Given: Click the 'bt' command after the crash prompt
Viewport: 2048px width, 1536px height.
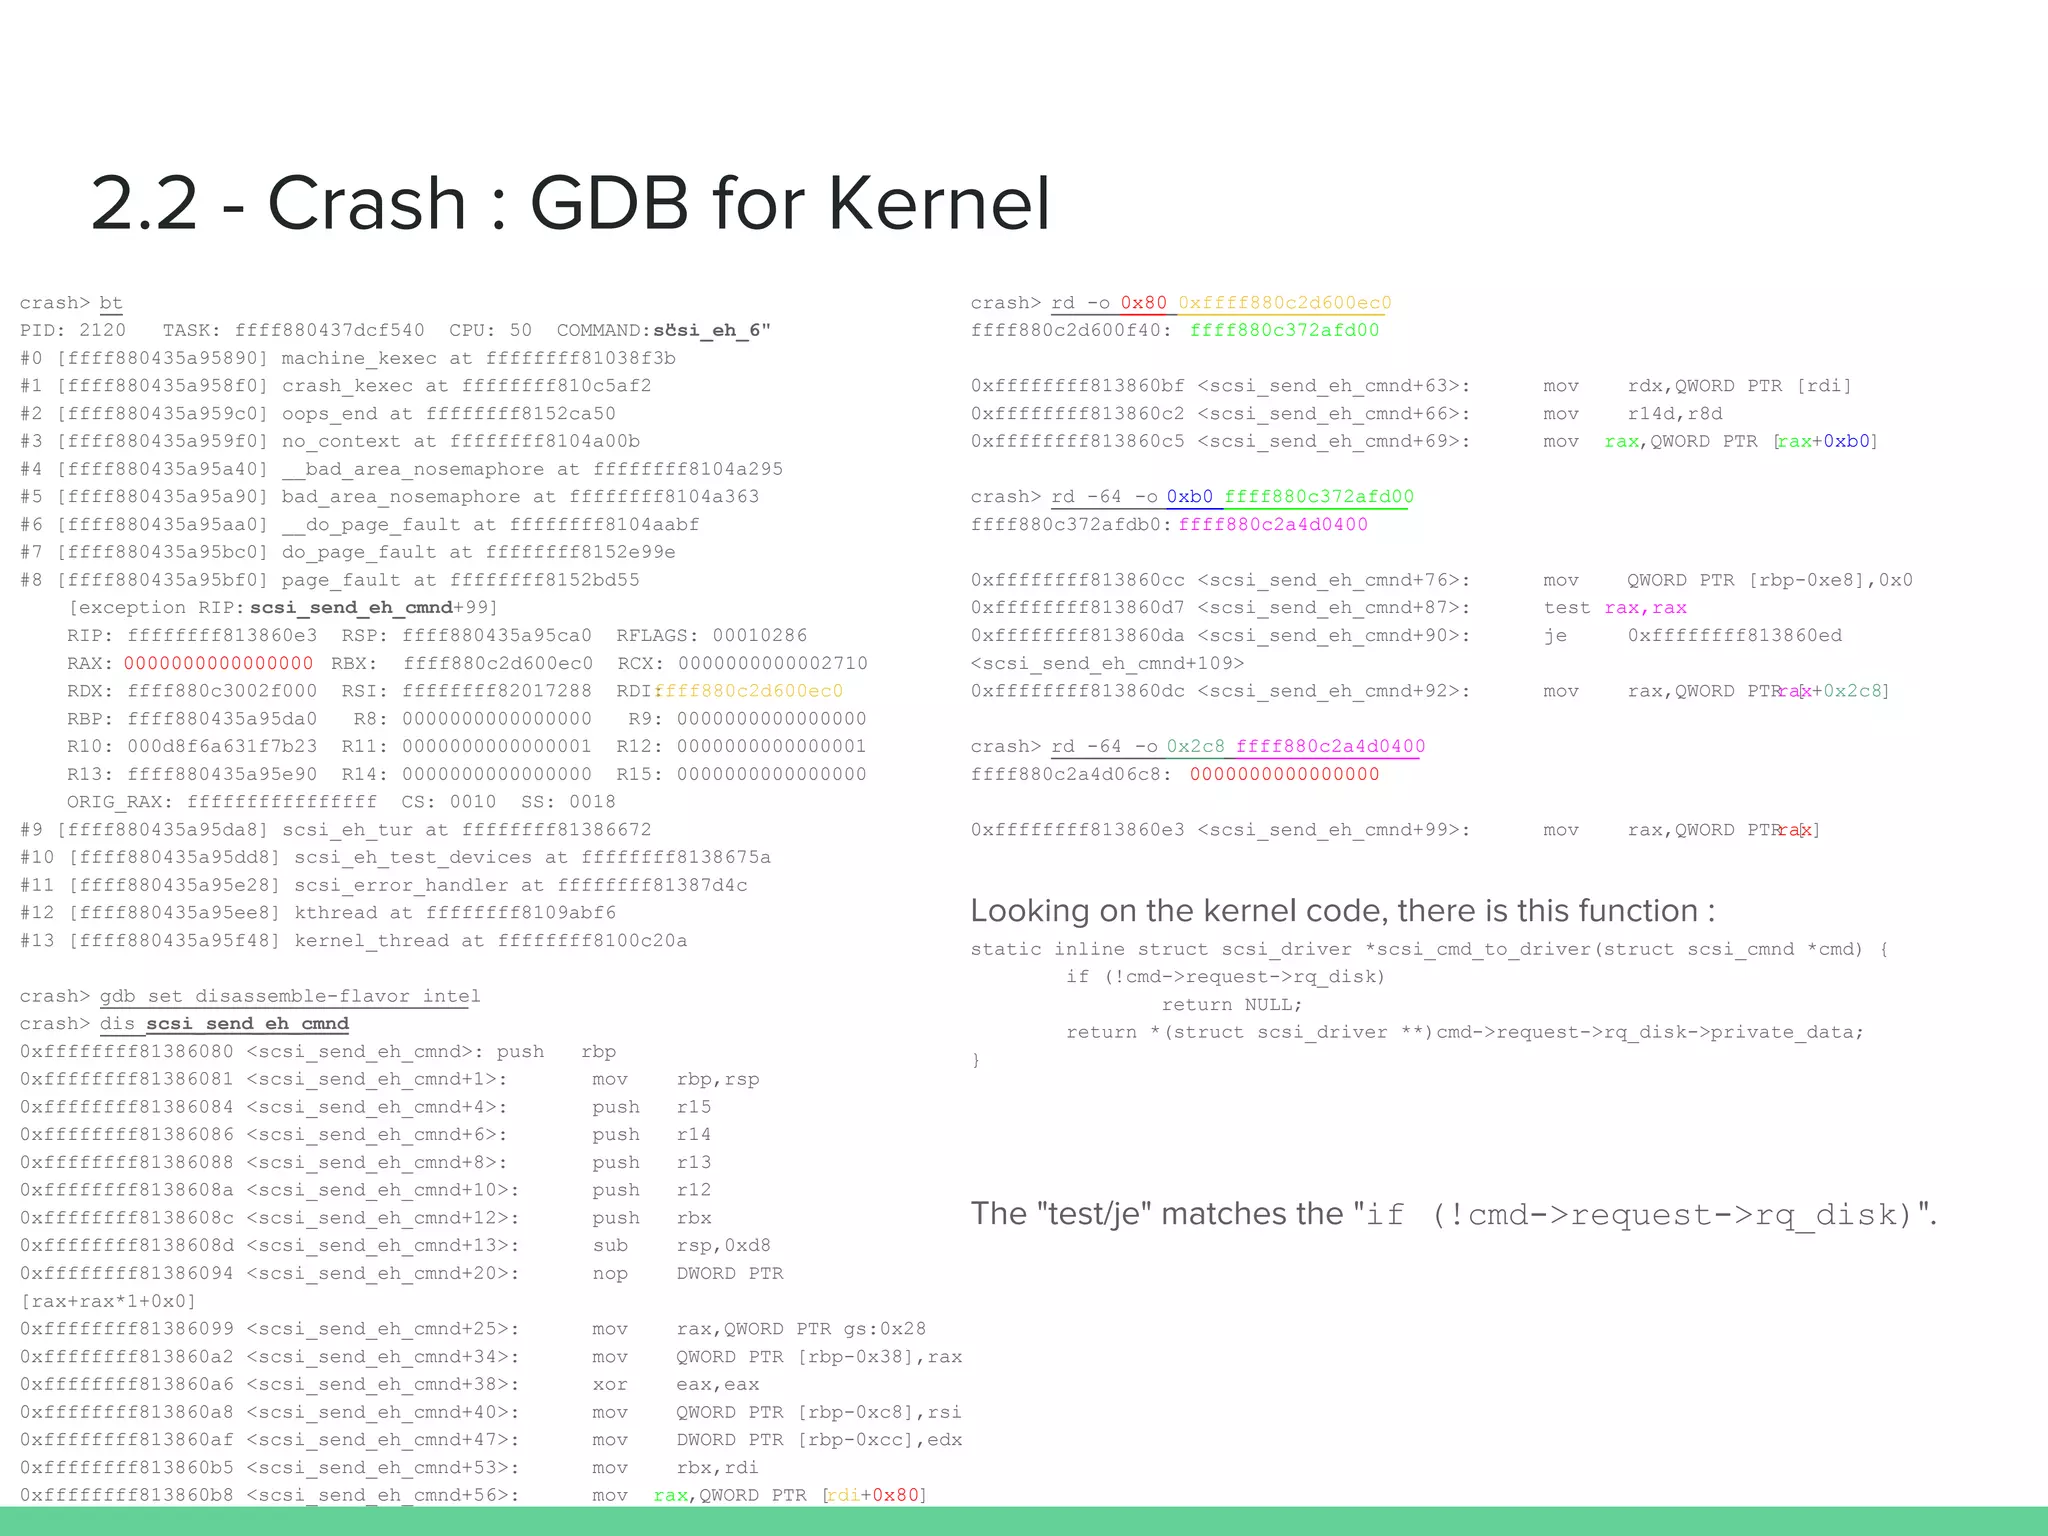Looking at the screenshot, I should [111, 303].
